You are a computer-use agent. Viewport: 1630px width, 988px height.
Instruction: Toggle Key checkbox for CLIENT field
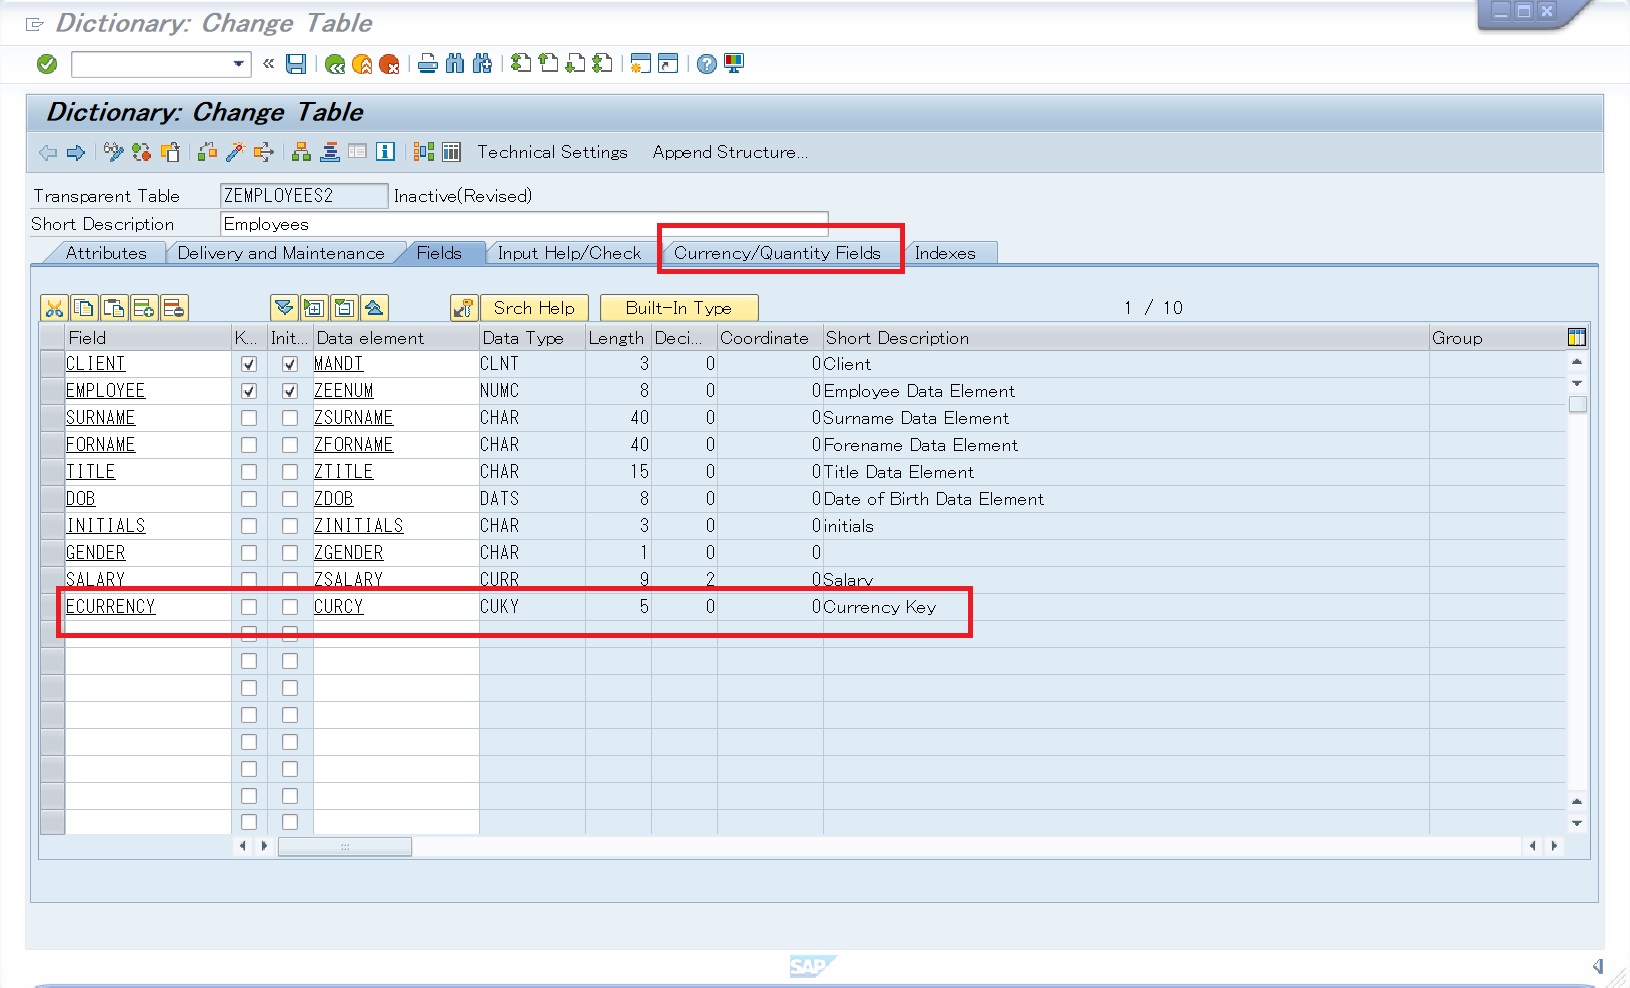tap(249, 364)
